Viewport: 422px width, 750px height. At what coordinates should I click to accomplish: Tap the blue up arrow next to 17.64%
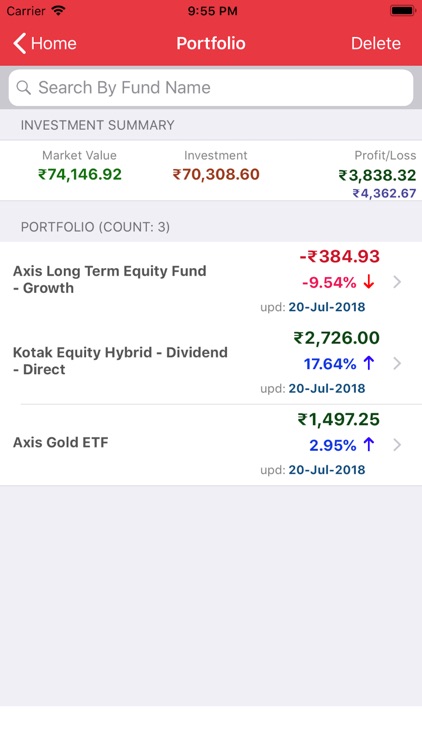pos(368,364)
